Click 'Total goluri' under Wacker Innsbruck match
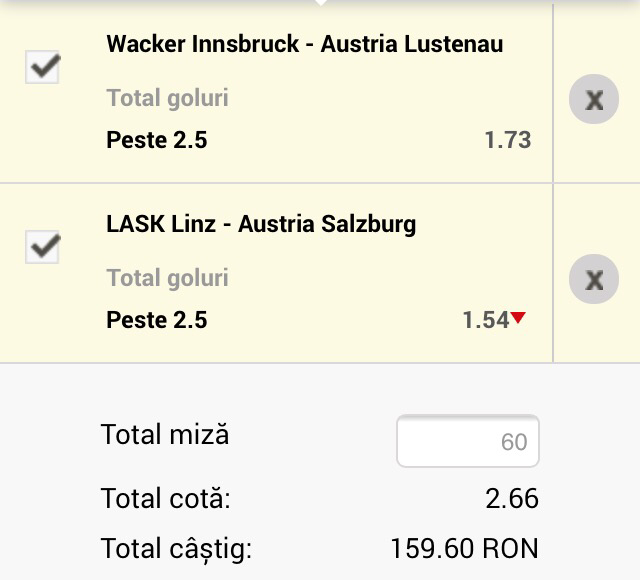This screenshot has width=640, height=580. pos(167,98)
